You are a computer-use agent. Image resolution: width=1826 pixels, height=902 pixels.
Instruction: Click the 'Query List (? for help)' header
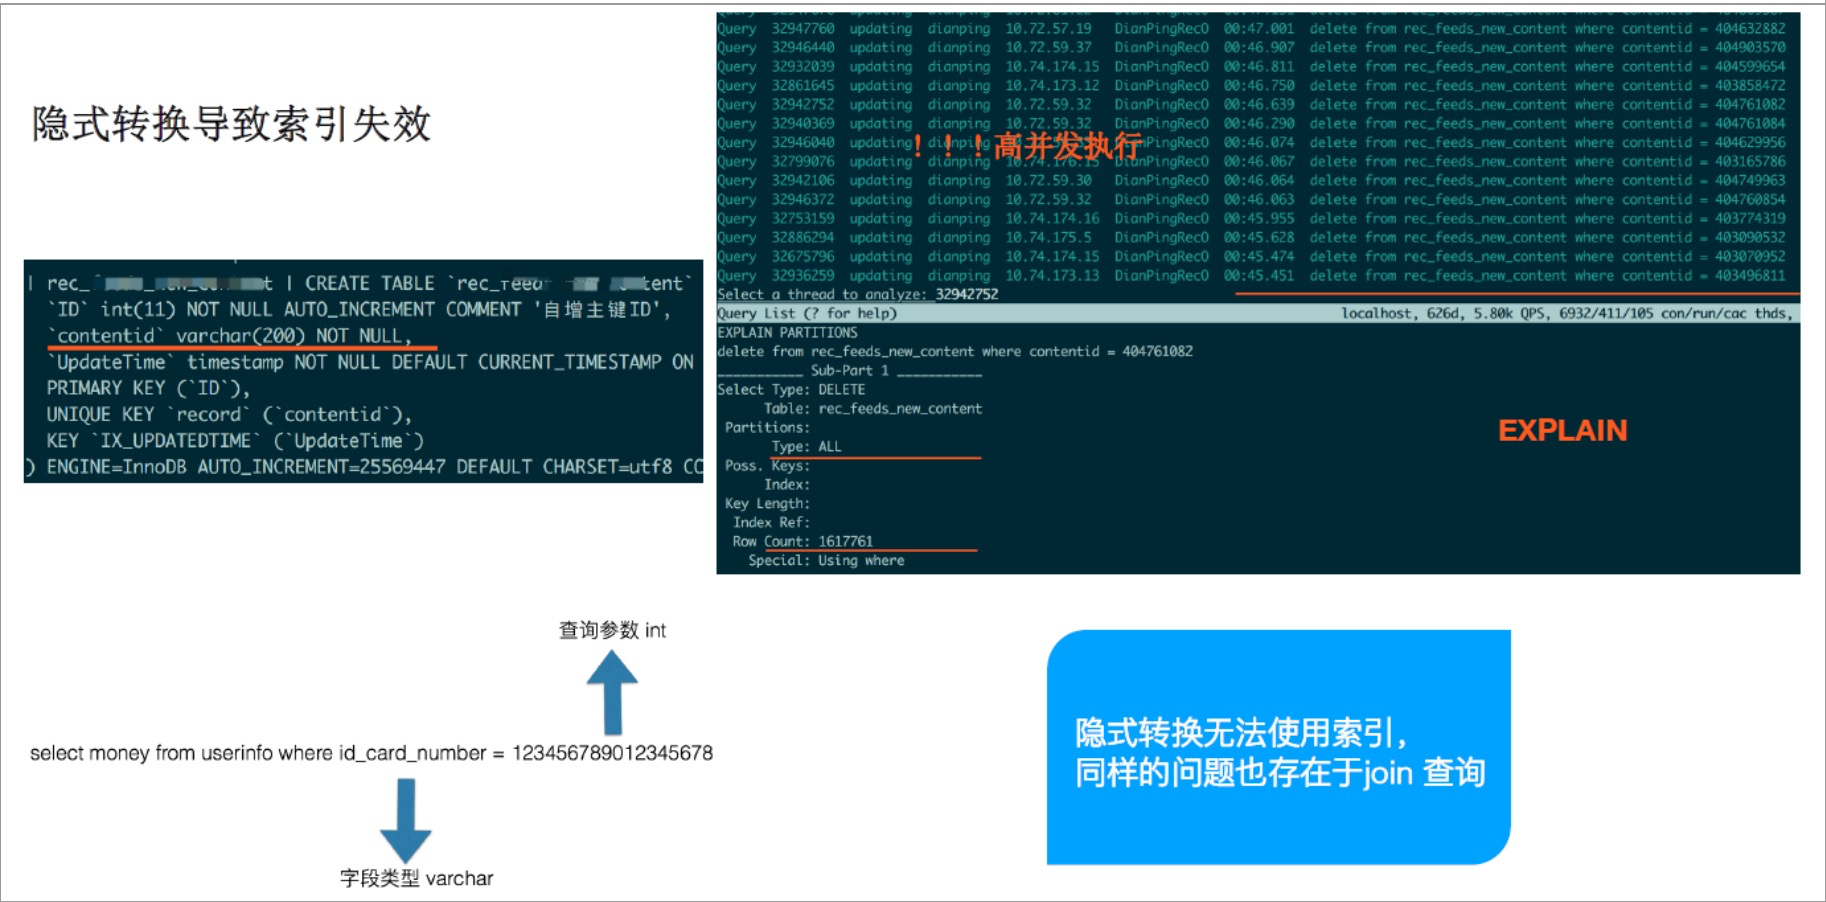point(807,313)
